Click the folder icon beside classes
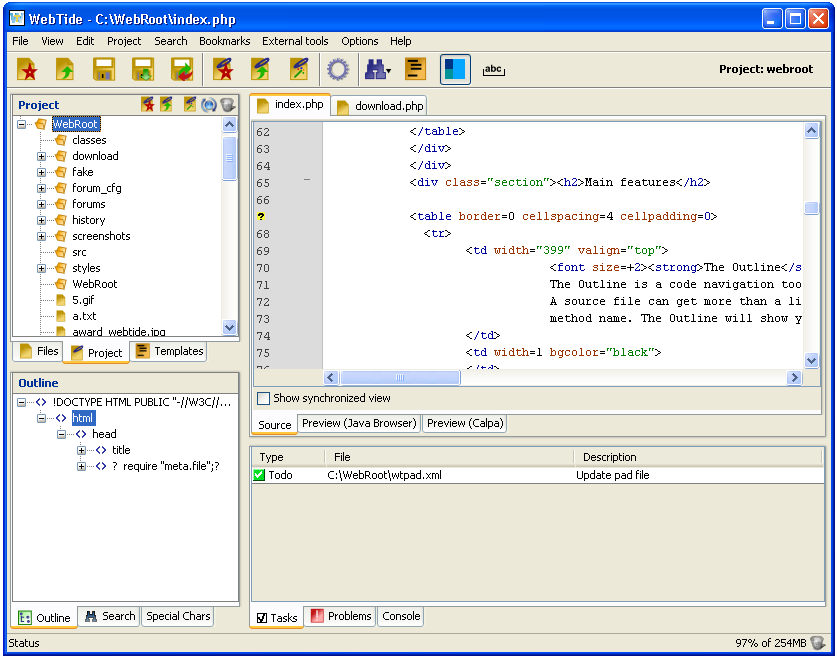 tap(61, 140)
